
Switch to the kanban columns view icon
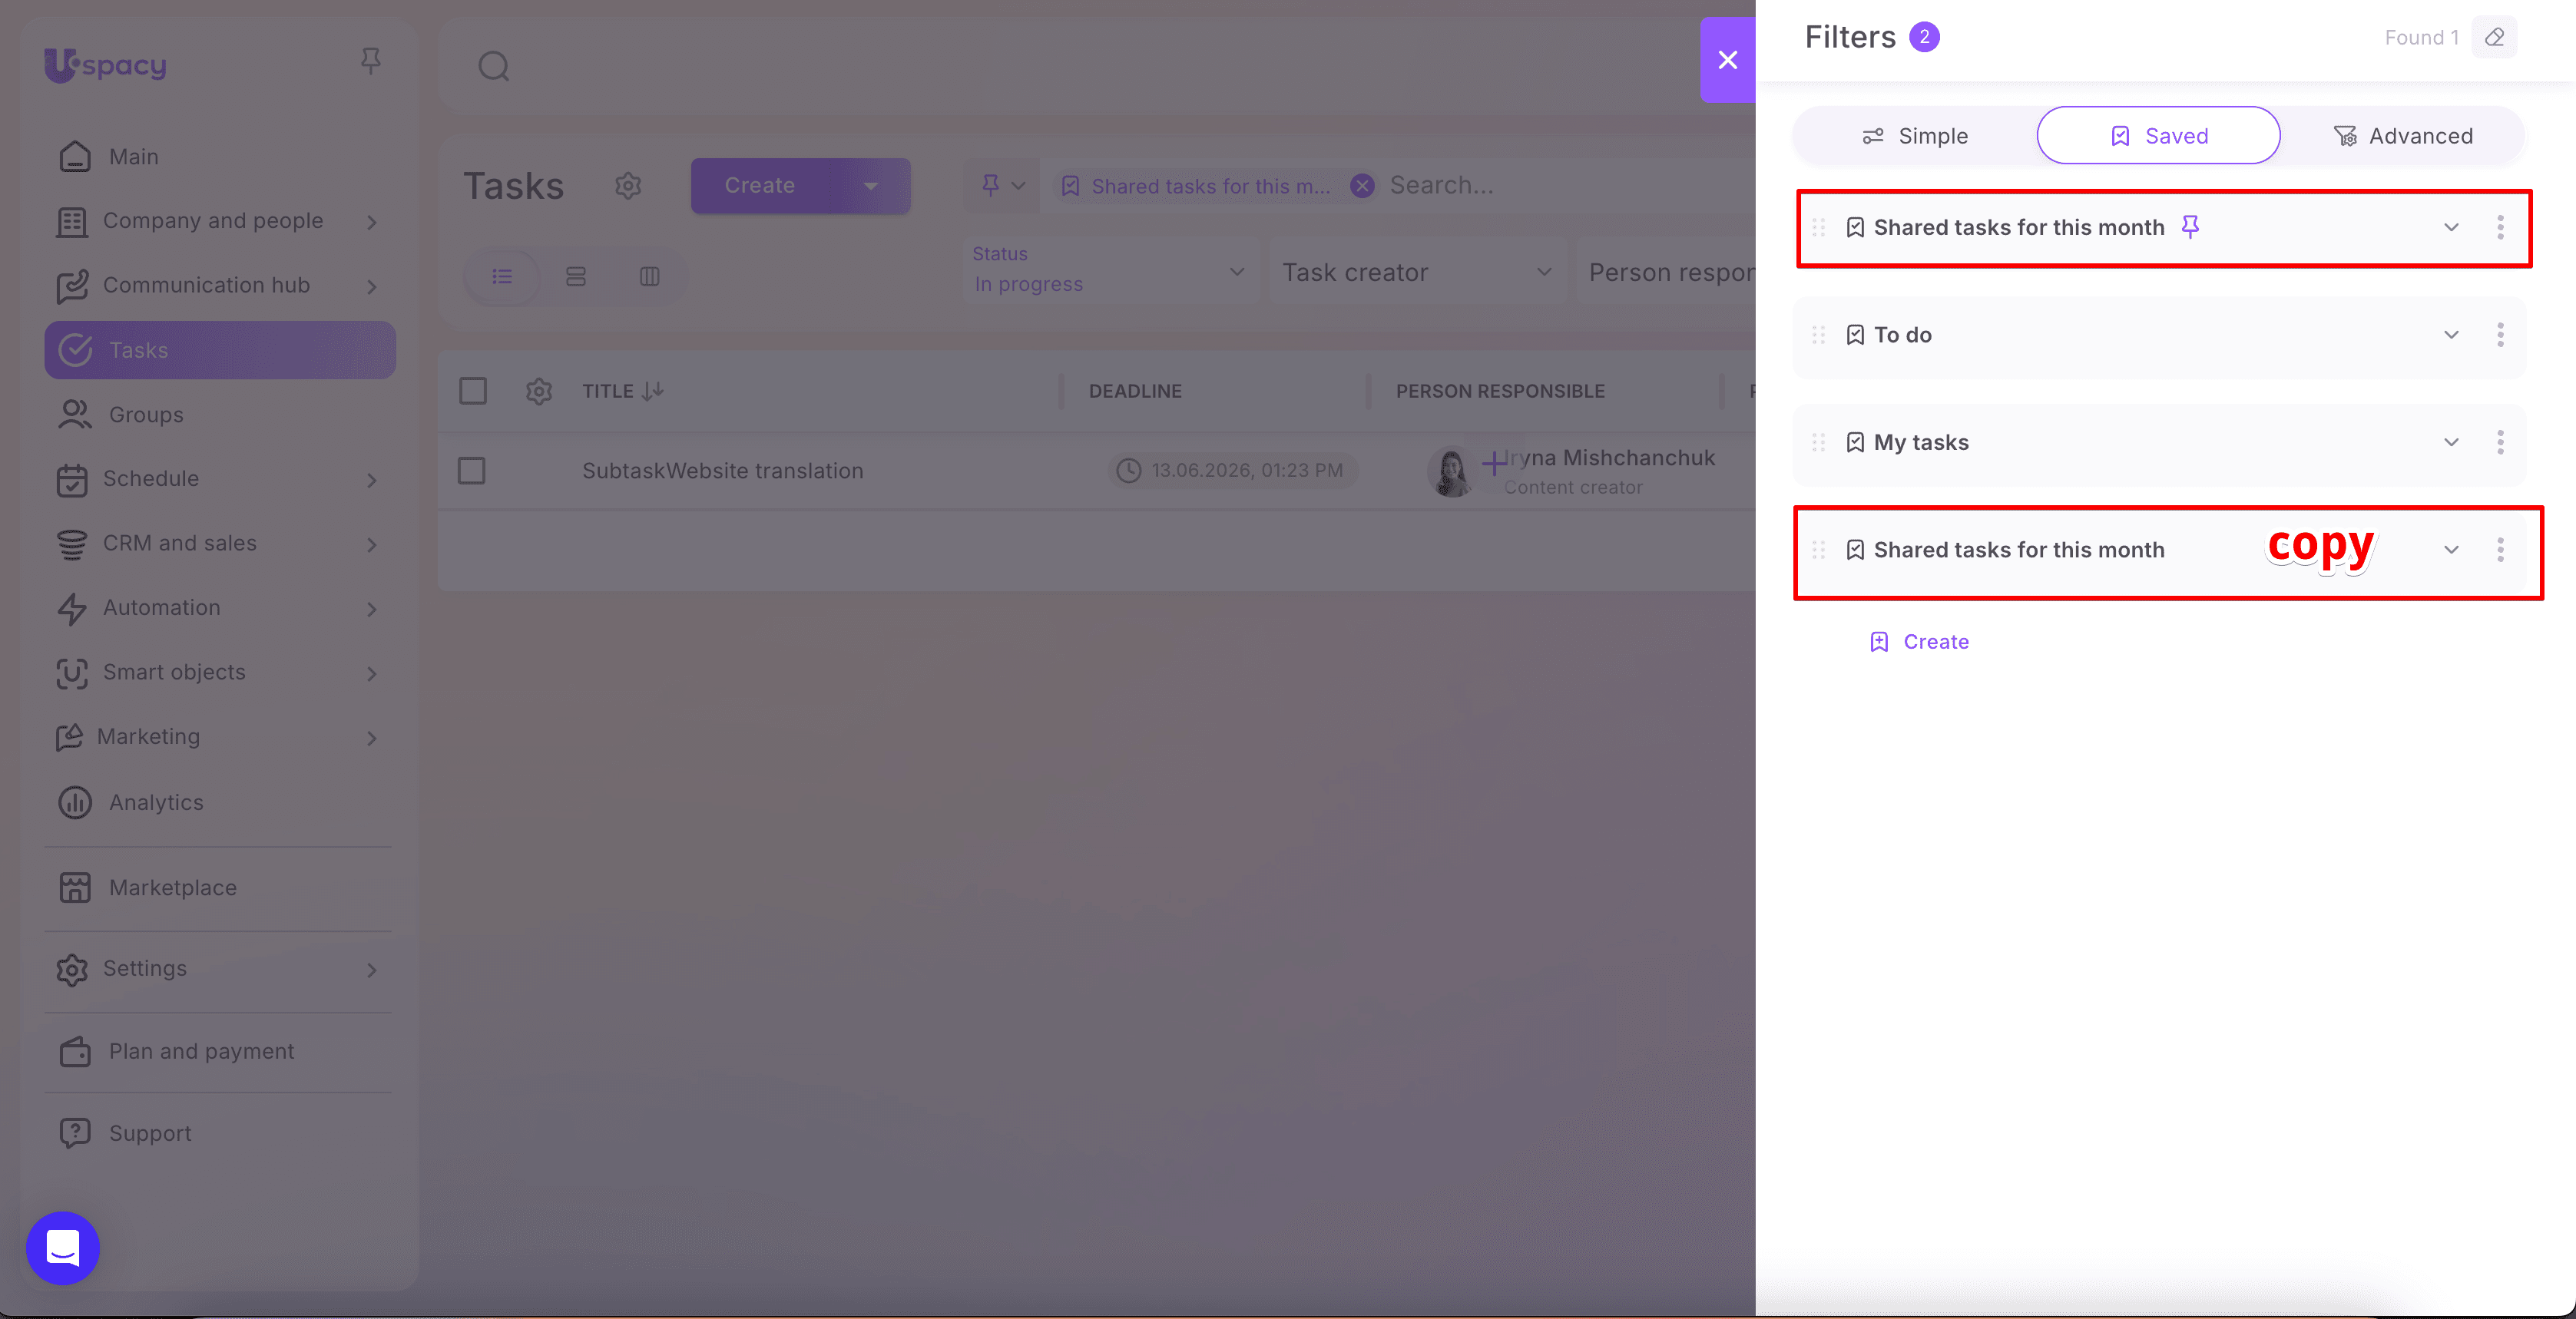pyautogui.click(x=650, y=276)
